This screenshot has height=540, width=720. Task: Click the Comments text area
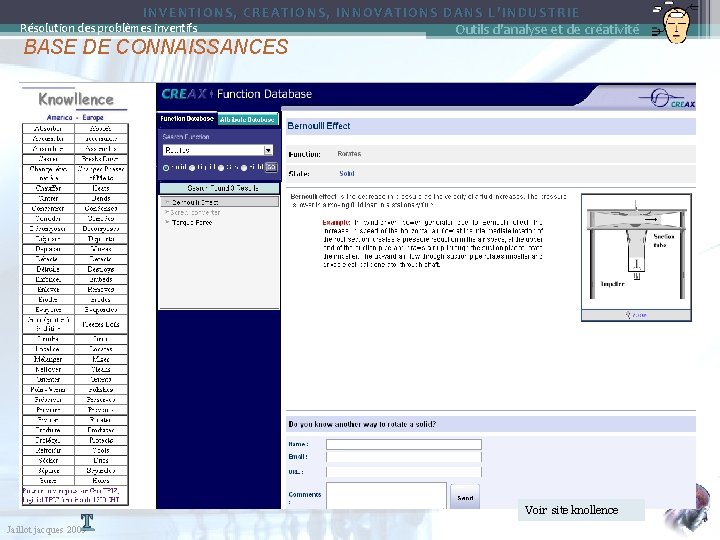pyautogui.click(x=386, y=495)
